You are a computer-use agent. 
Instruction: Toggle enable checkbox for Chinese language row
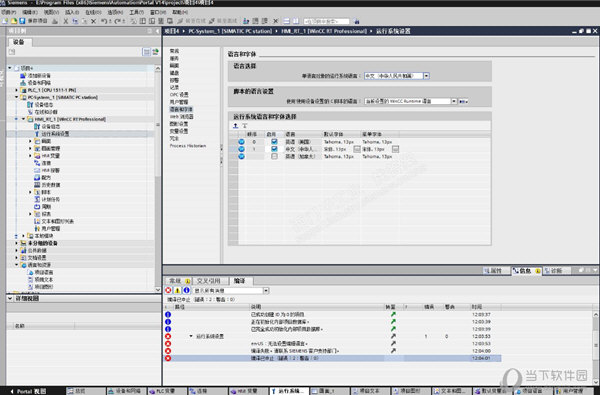pos(274,149)
